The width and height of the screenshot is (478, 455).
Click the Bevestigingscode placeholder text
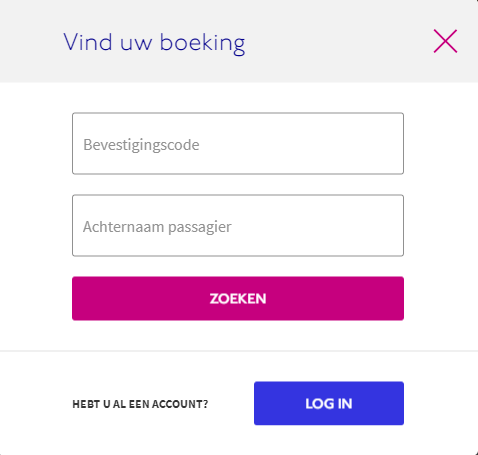pyautogui.click(x=141, y=145)
